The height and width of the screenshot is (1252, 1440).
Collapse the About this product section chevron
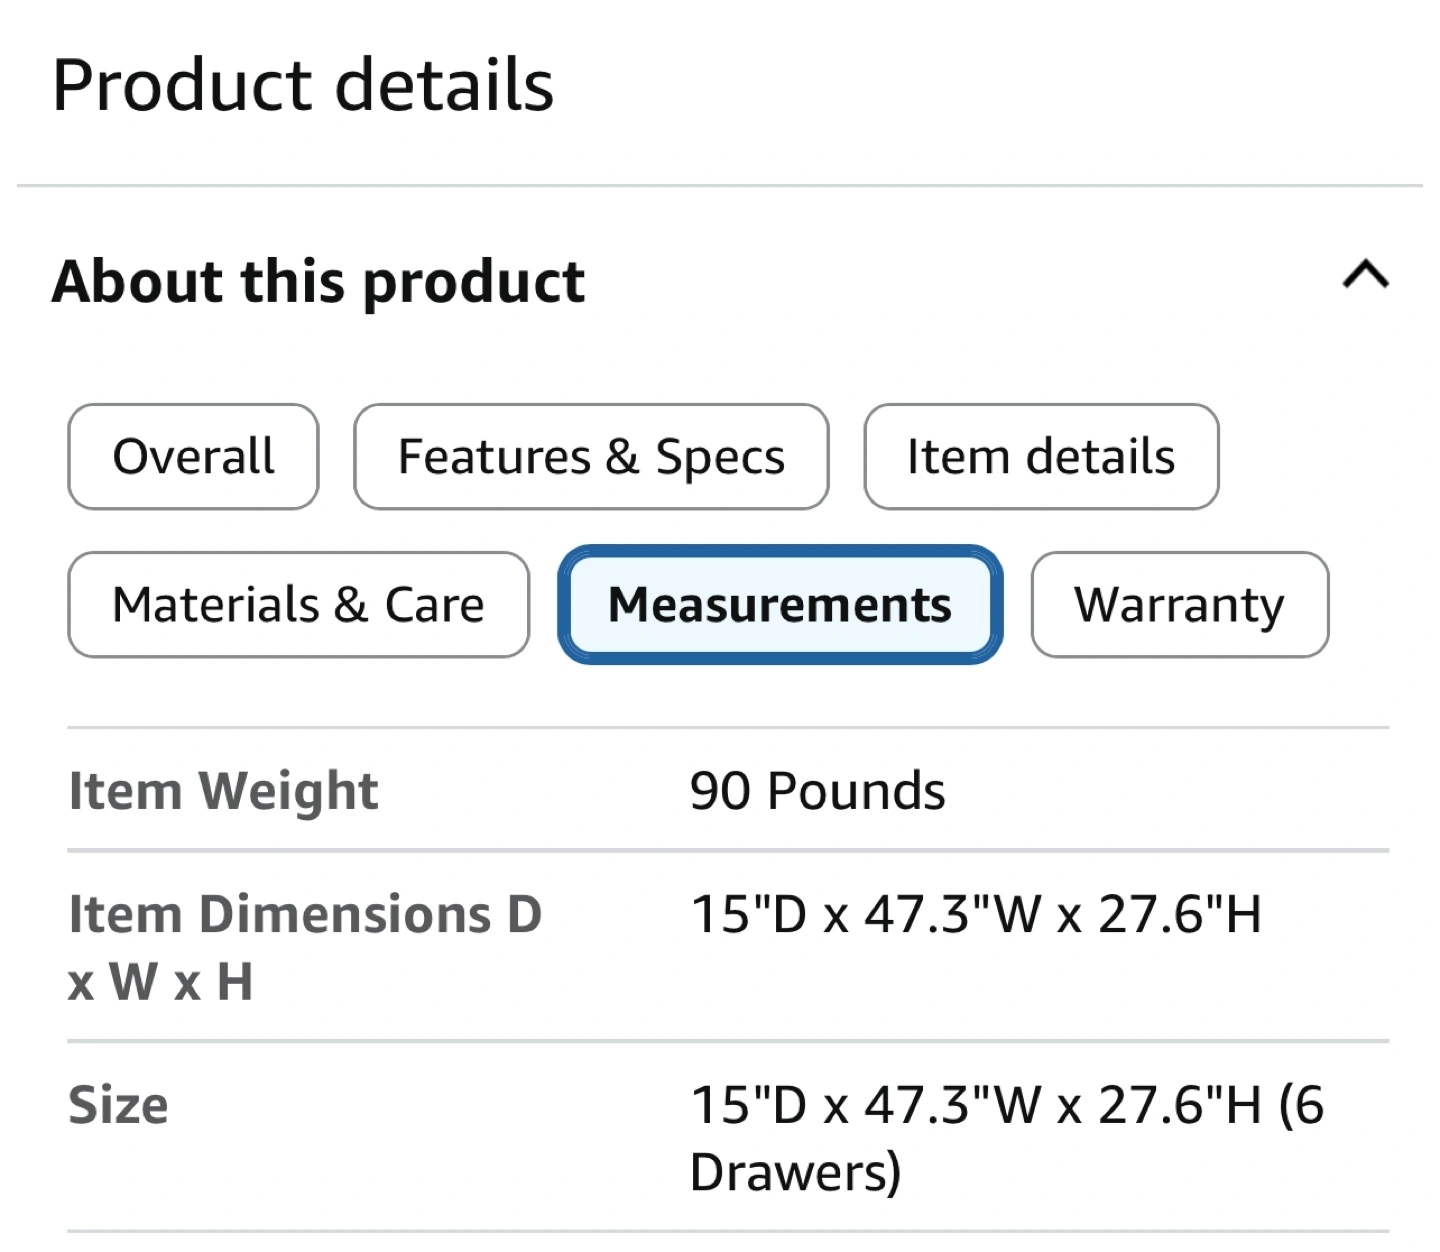[x=1365, y=274]
